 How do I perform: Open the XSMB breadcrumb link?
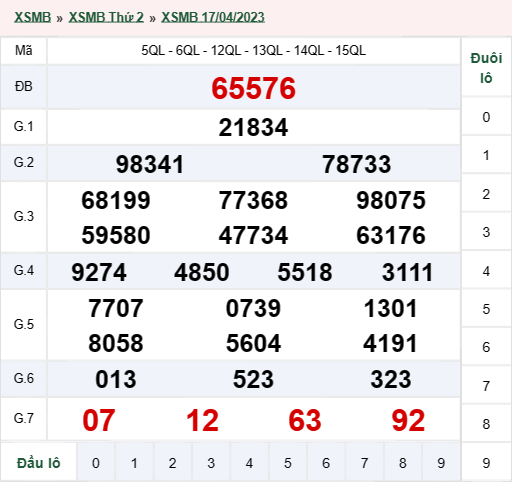click(x=32, y=17)
